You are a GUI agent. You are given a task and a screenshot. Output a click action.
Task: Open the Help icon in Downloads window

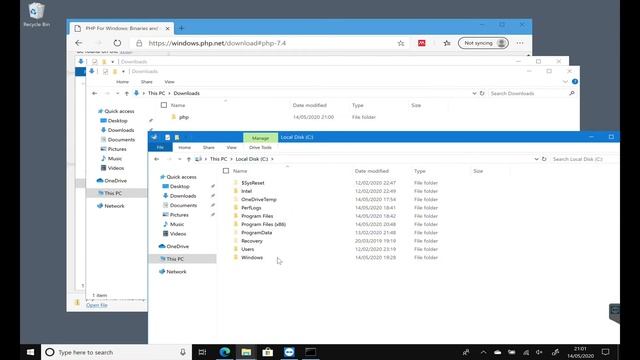point(575,82)
